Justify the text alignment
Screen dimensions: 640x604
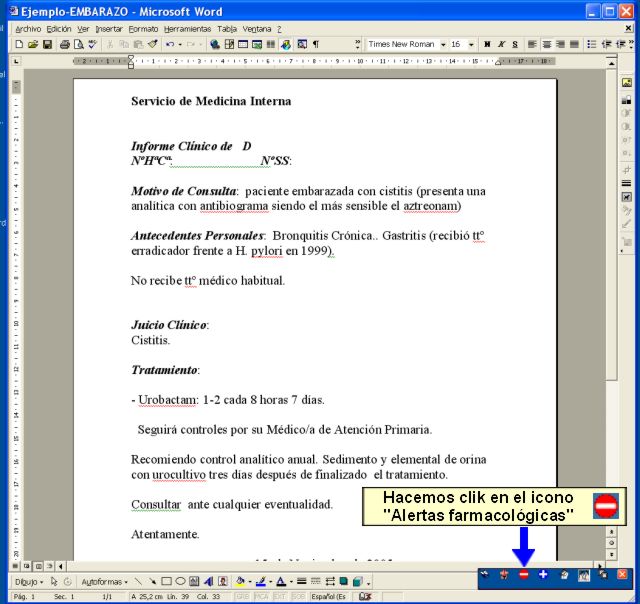tap(574, 44)
